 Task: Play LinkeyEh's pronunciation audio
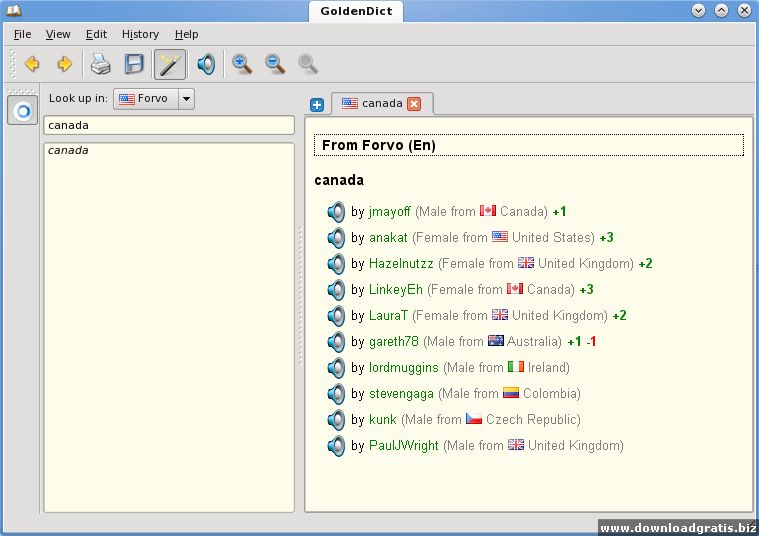pos(336,290)
